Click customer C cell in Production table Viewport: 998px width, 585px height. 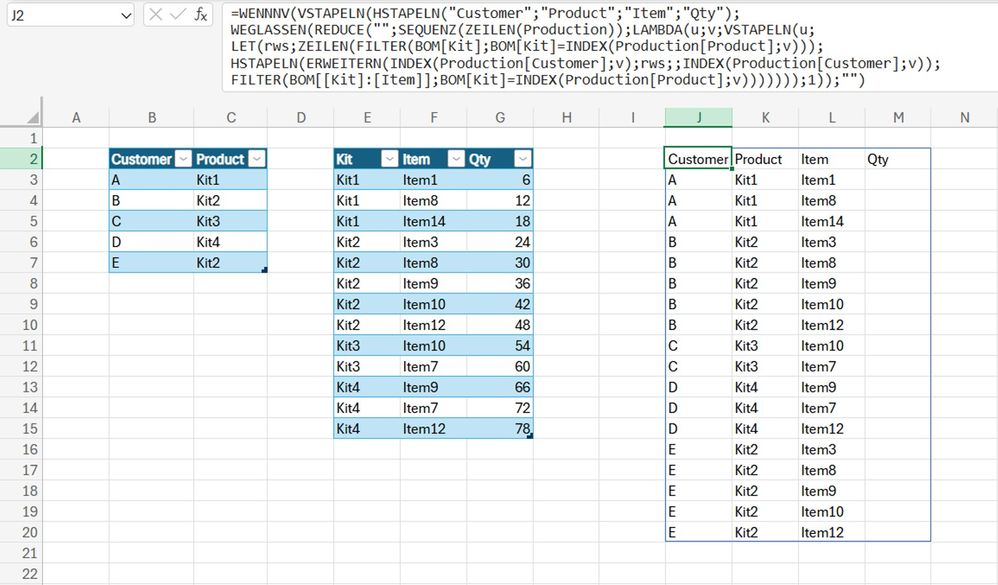point(151,221)
